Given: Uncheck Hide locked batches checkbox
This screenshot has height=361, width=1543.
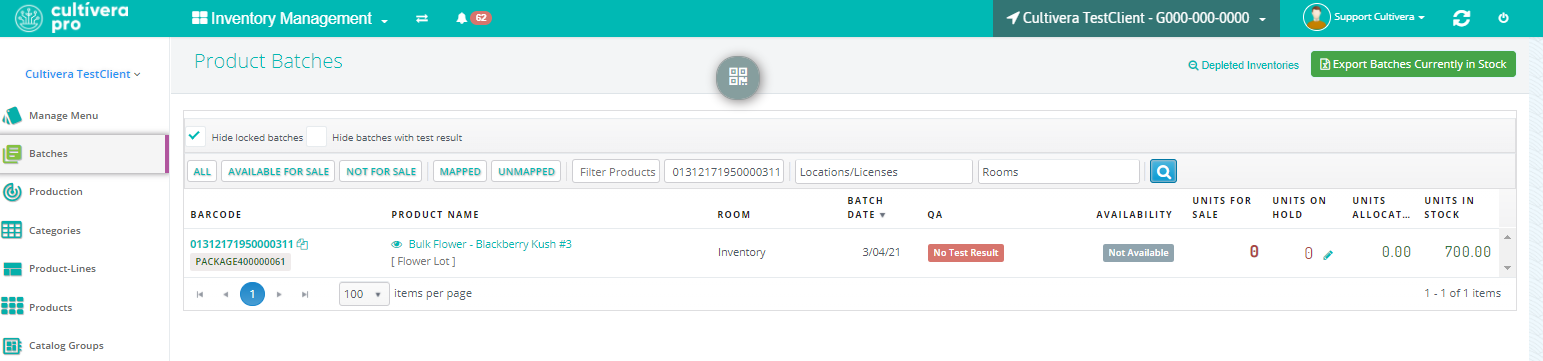Looking at the screenshot, I should [x=196, y=136].
